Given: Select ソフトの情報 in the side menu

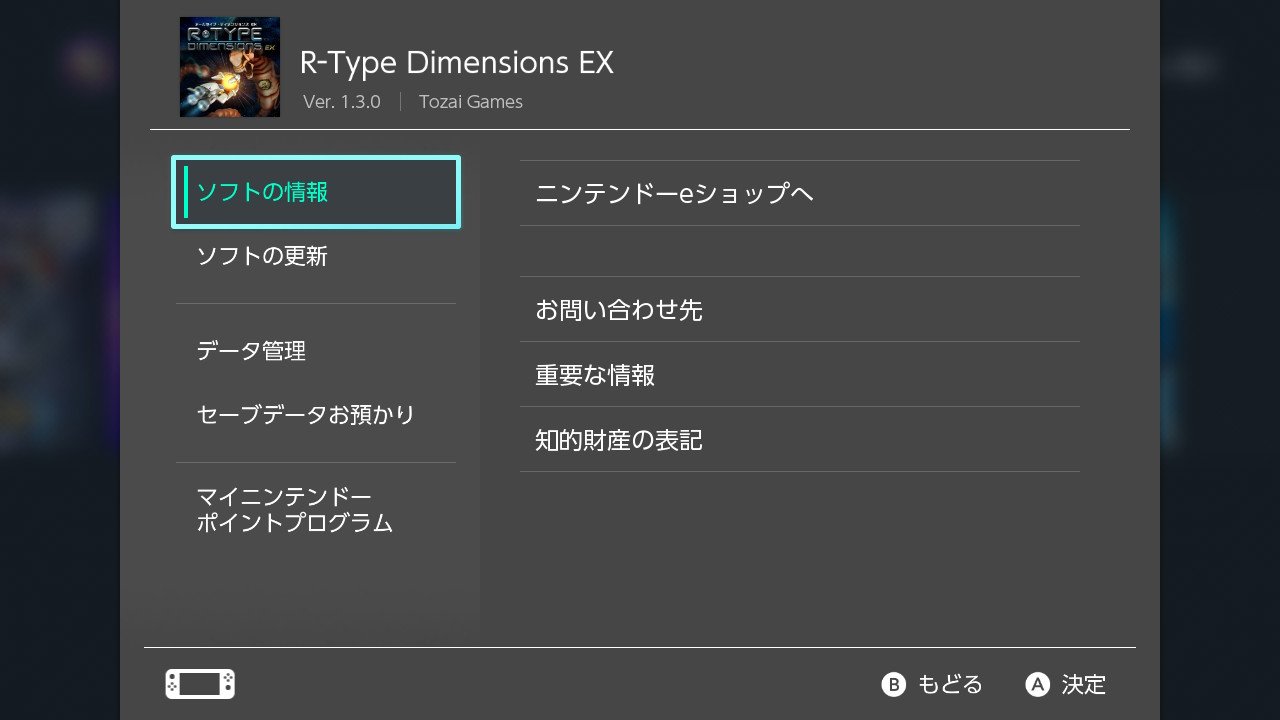Looking at the screenshot, I should coord(316,192).
